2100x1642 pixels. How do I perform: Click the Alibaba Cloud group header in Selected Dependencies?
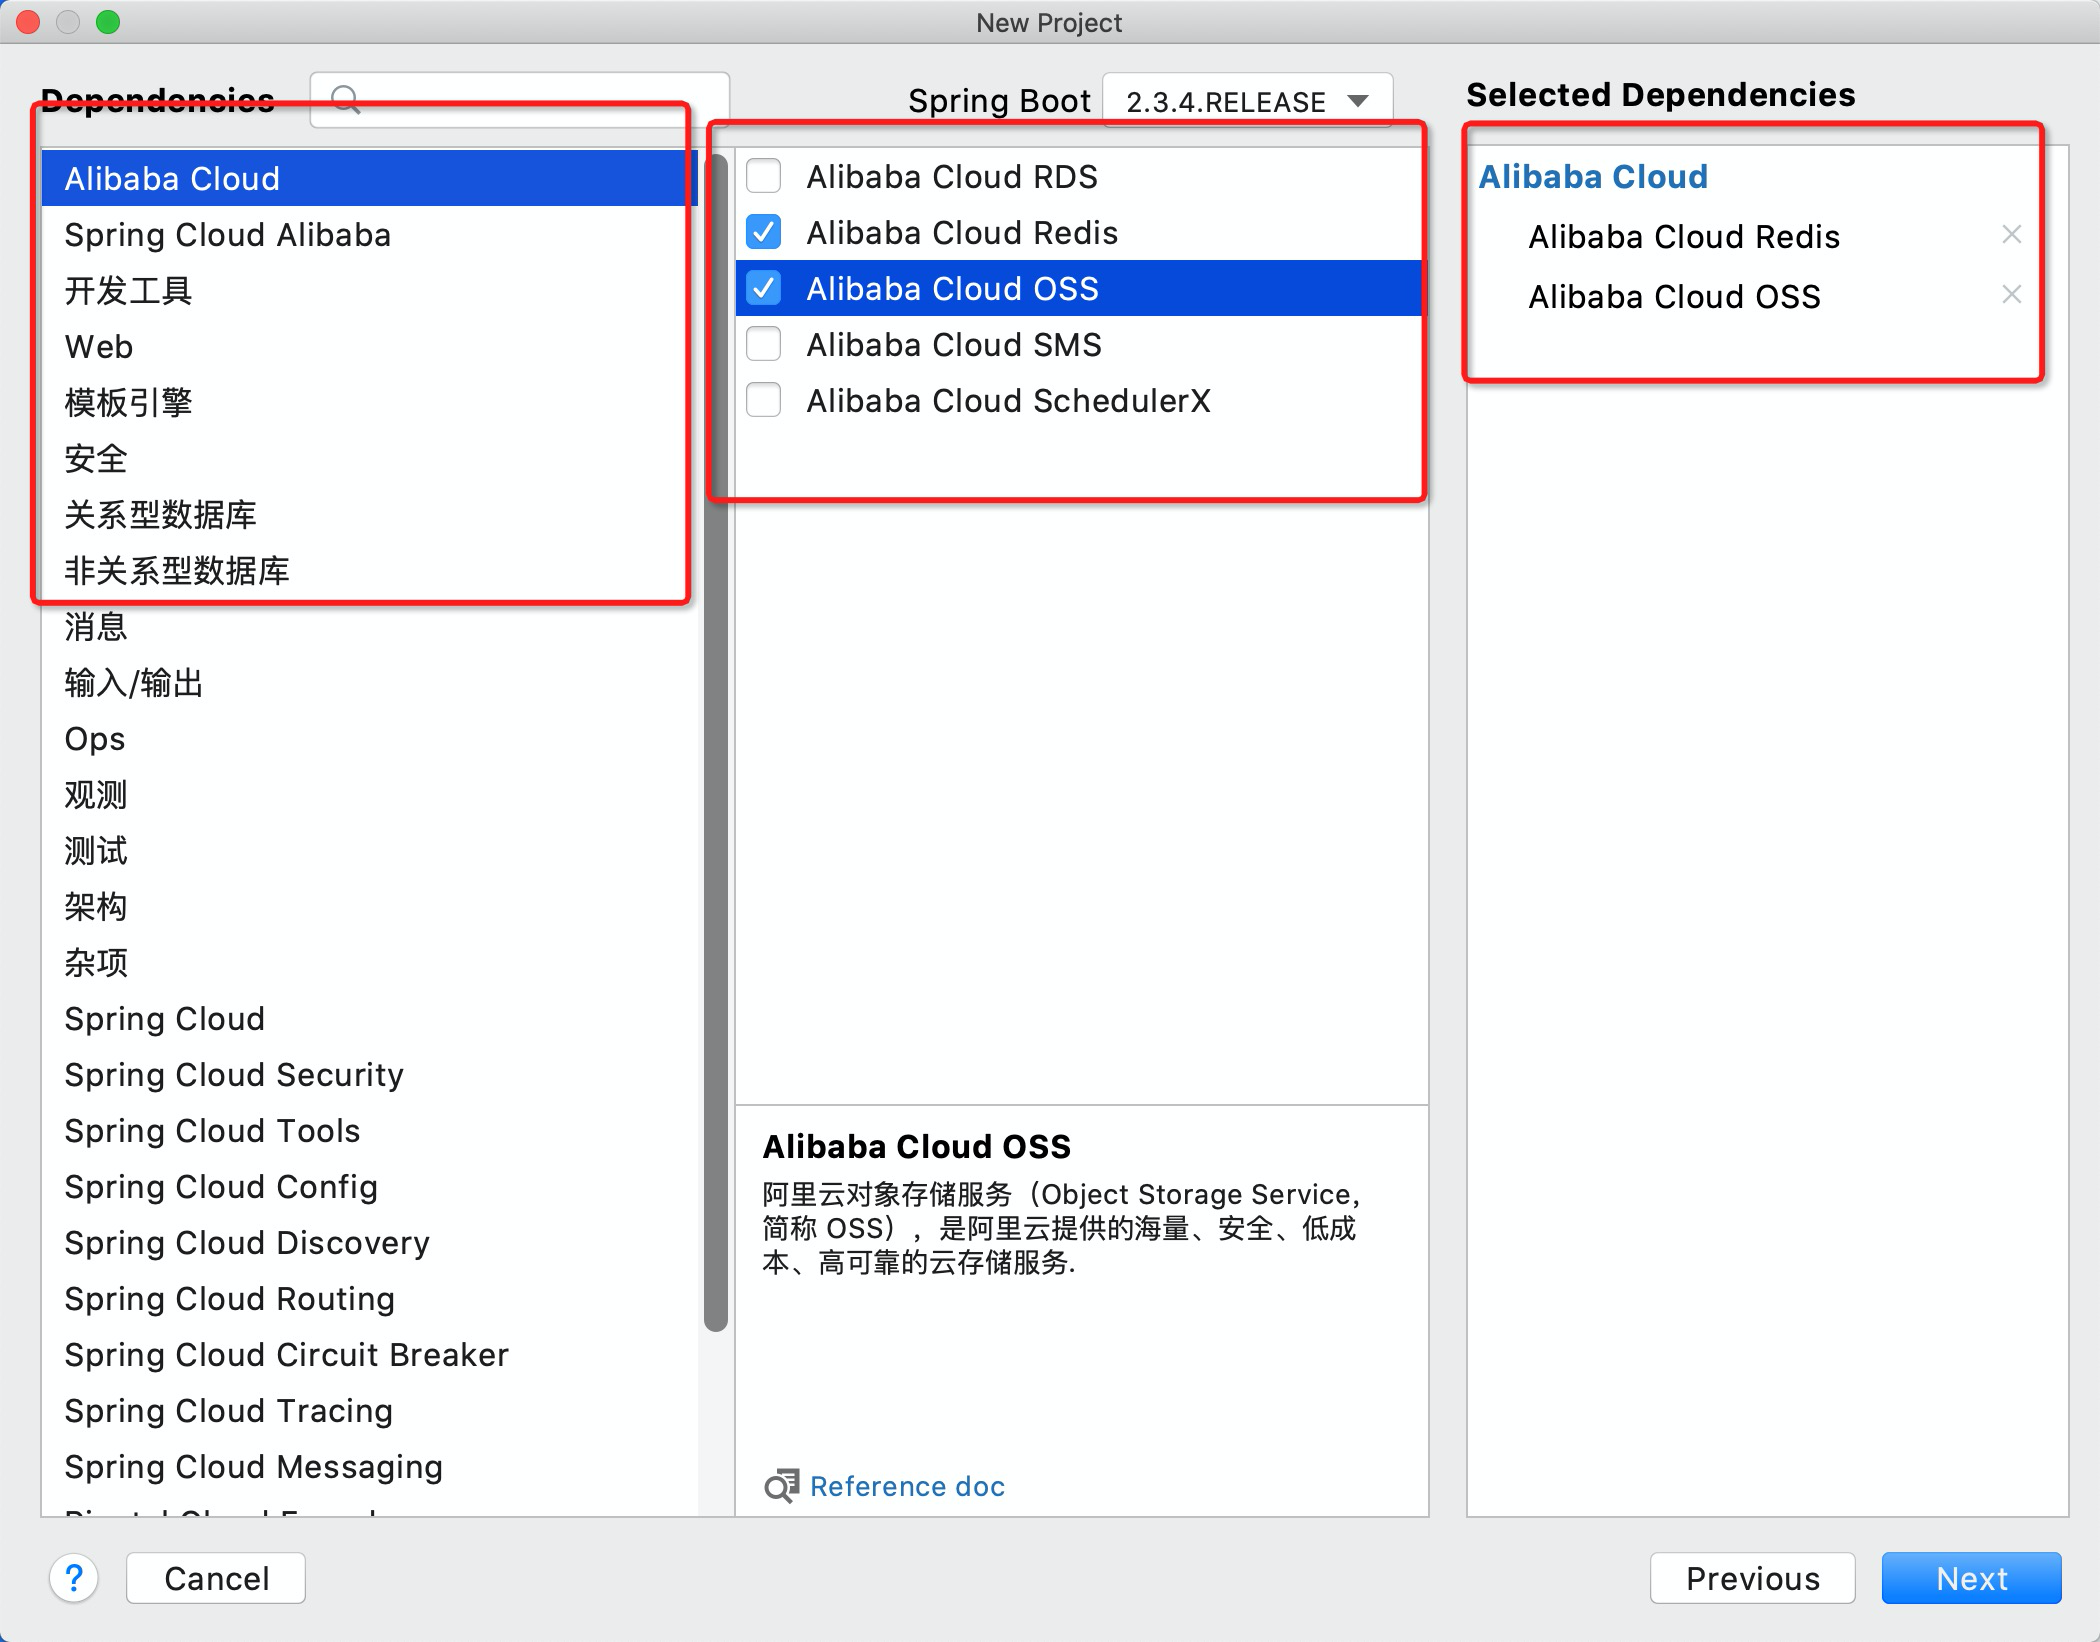(x=1593, y=176)
